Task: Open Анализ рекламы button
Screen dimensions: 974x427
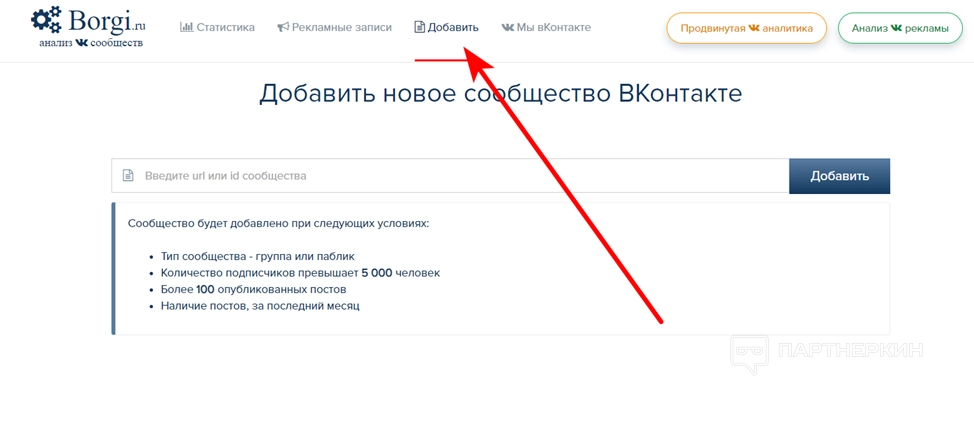Action: click(900, 28)
